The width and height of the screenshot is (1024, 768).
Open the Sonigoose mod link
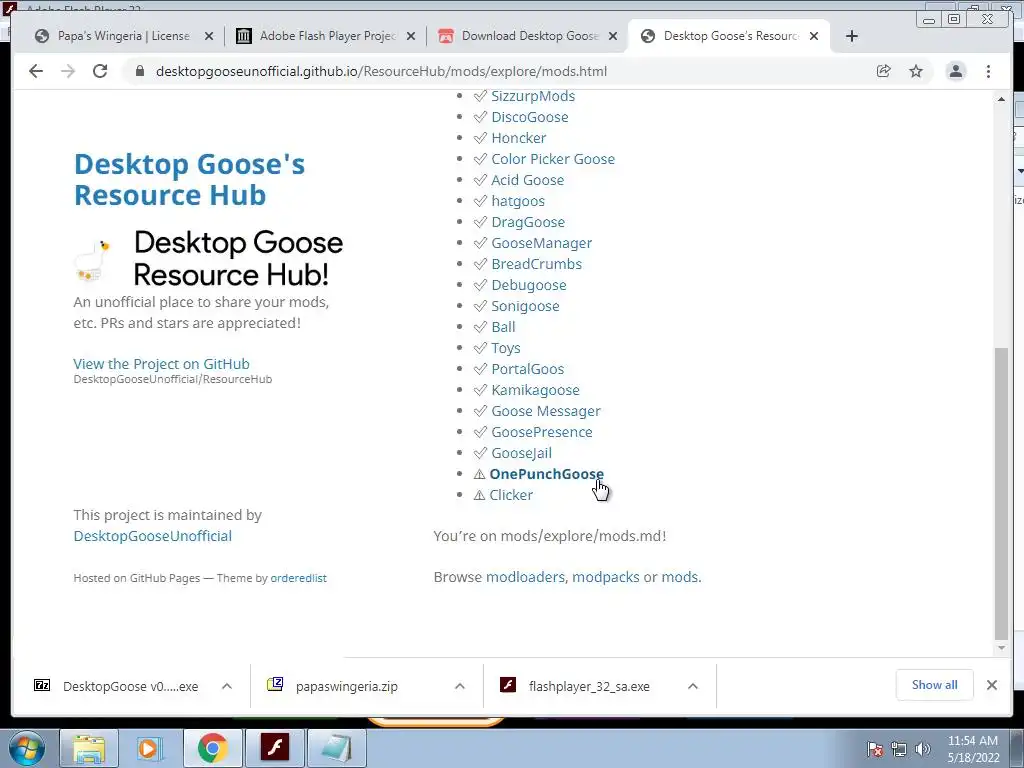point(525,306)
